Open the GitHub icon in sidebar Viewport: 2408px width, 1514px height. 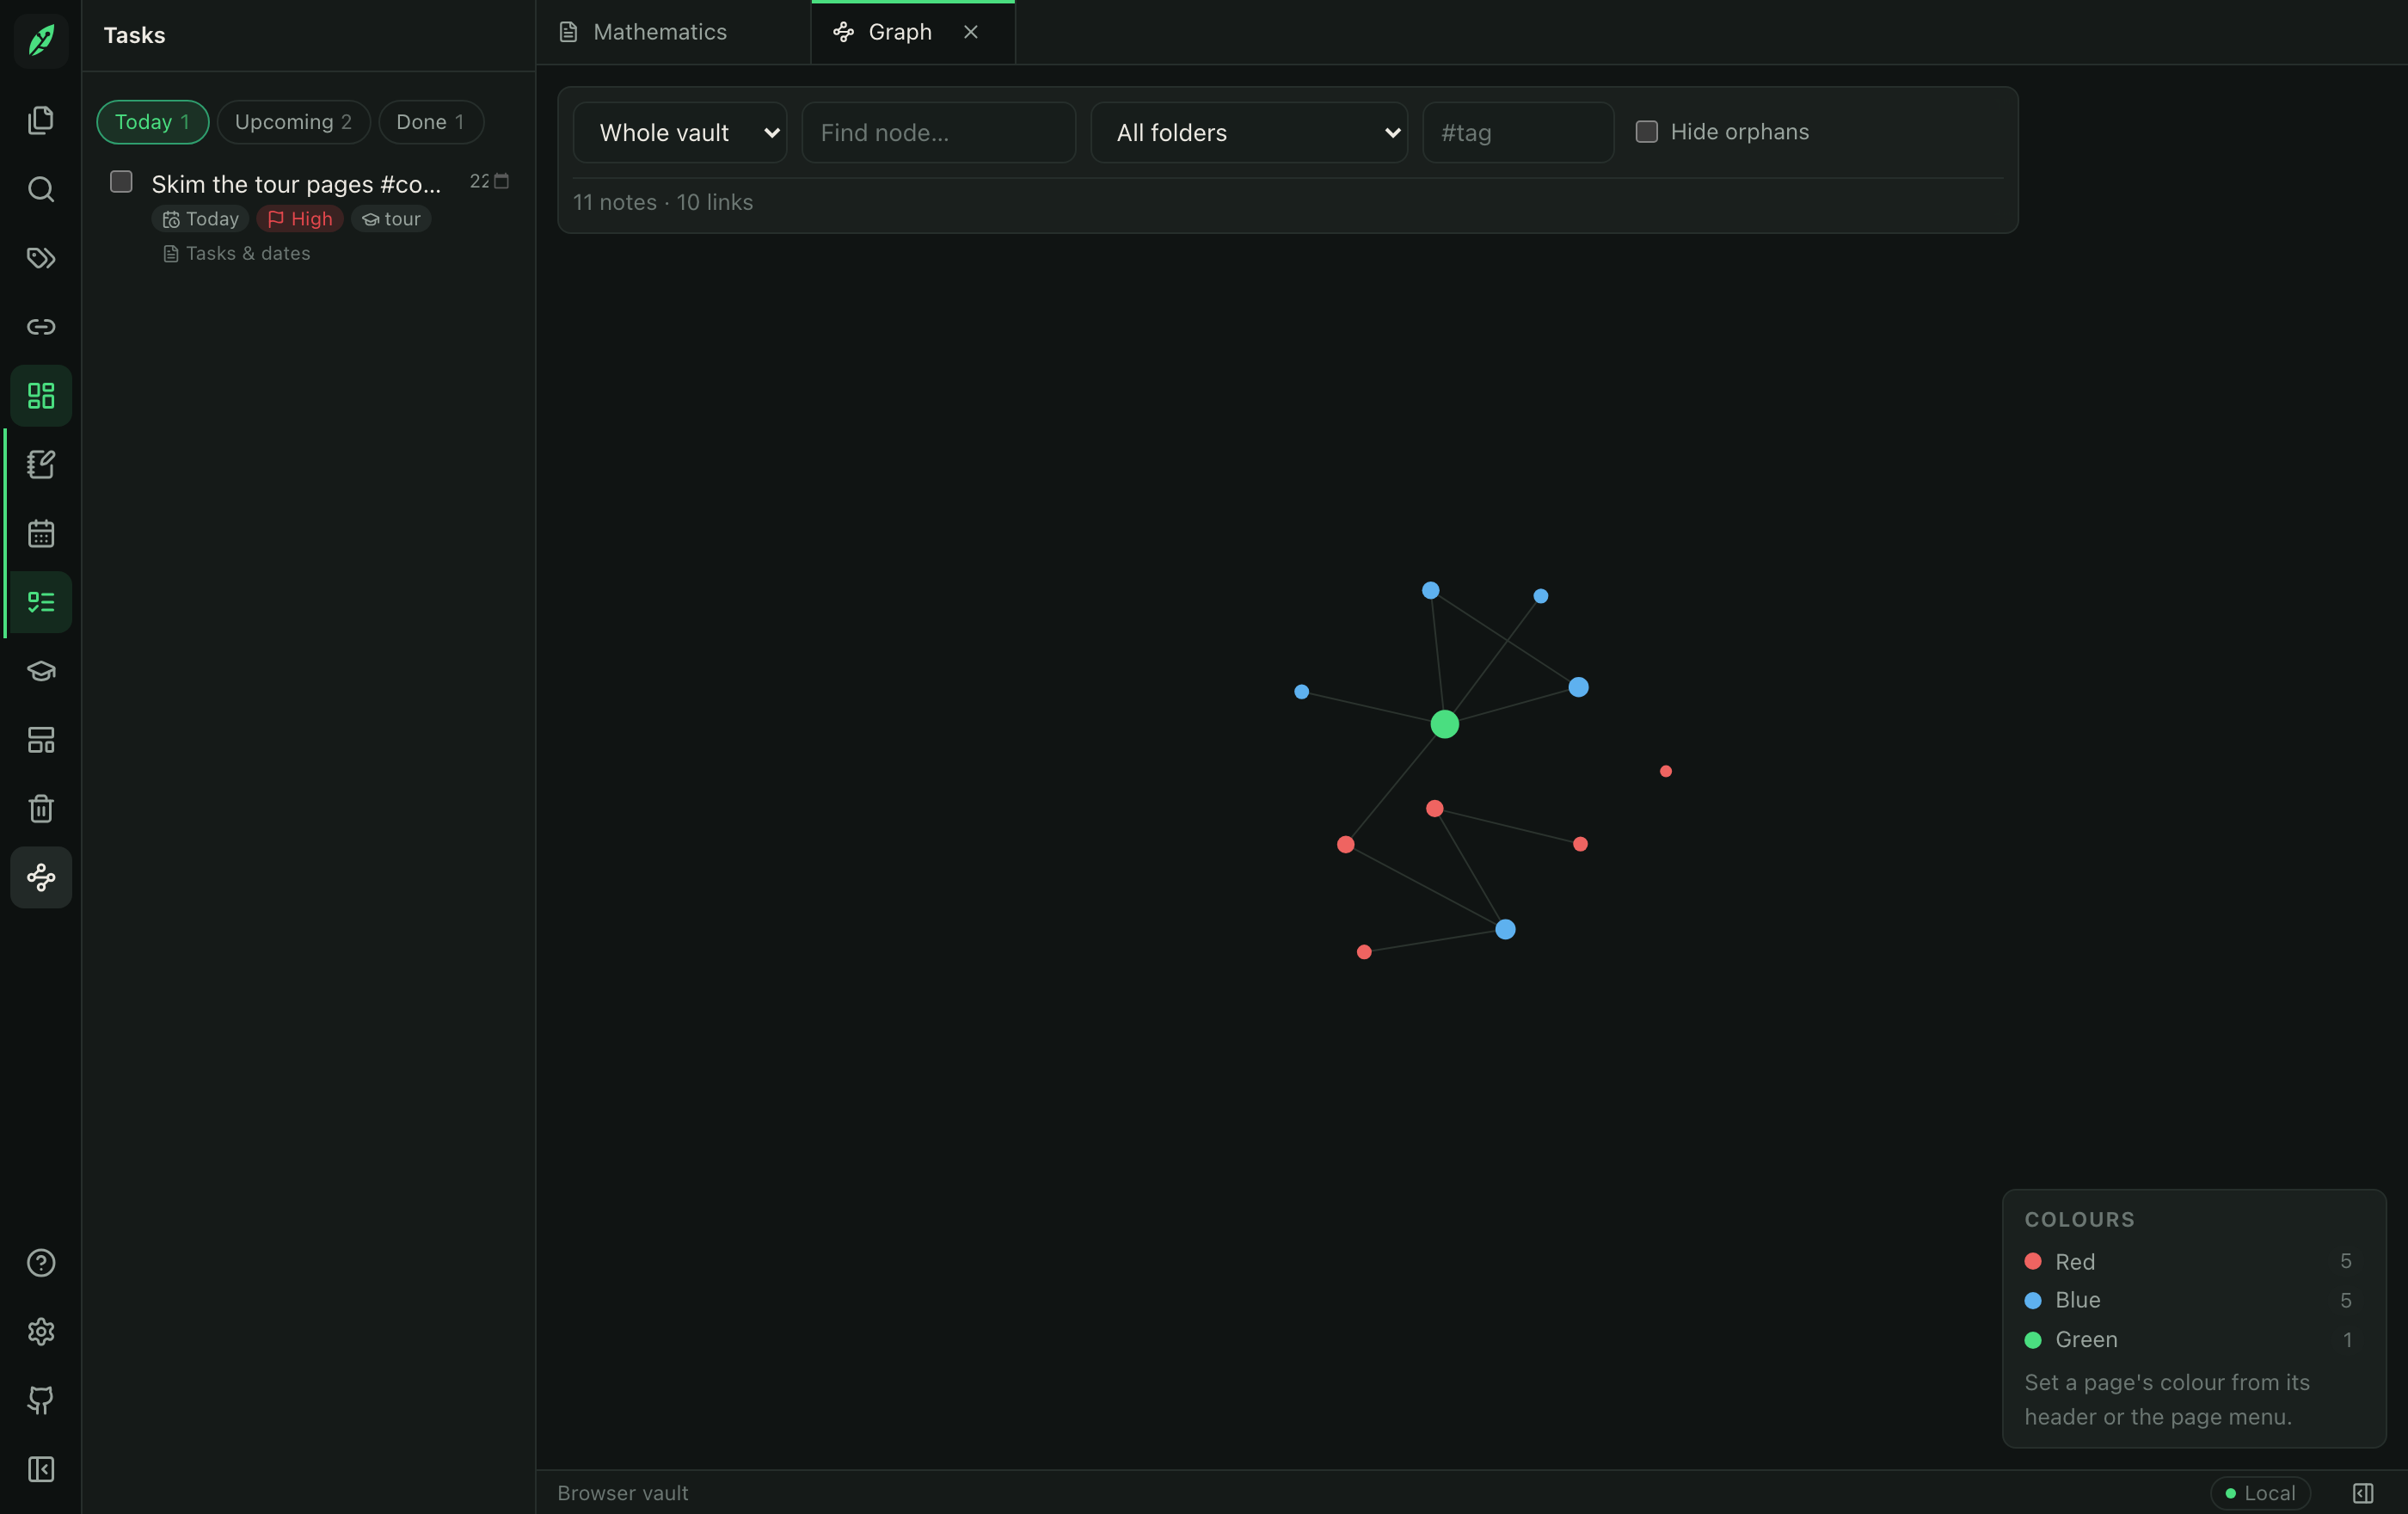[x=41, y=1400]
